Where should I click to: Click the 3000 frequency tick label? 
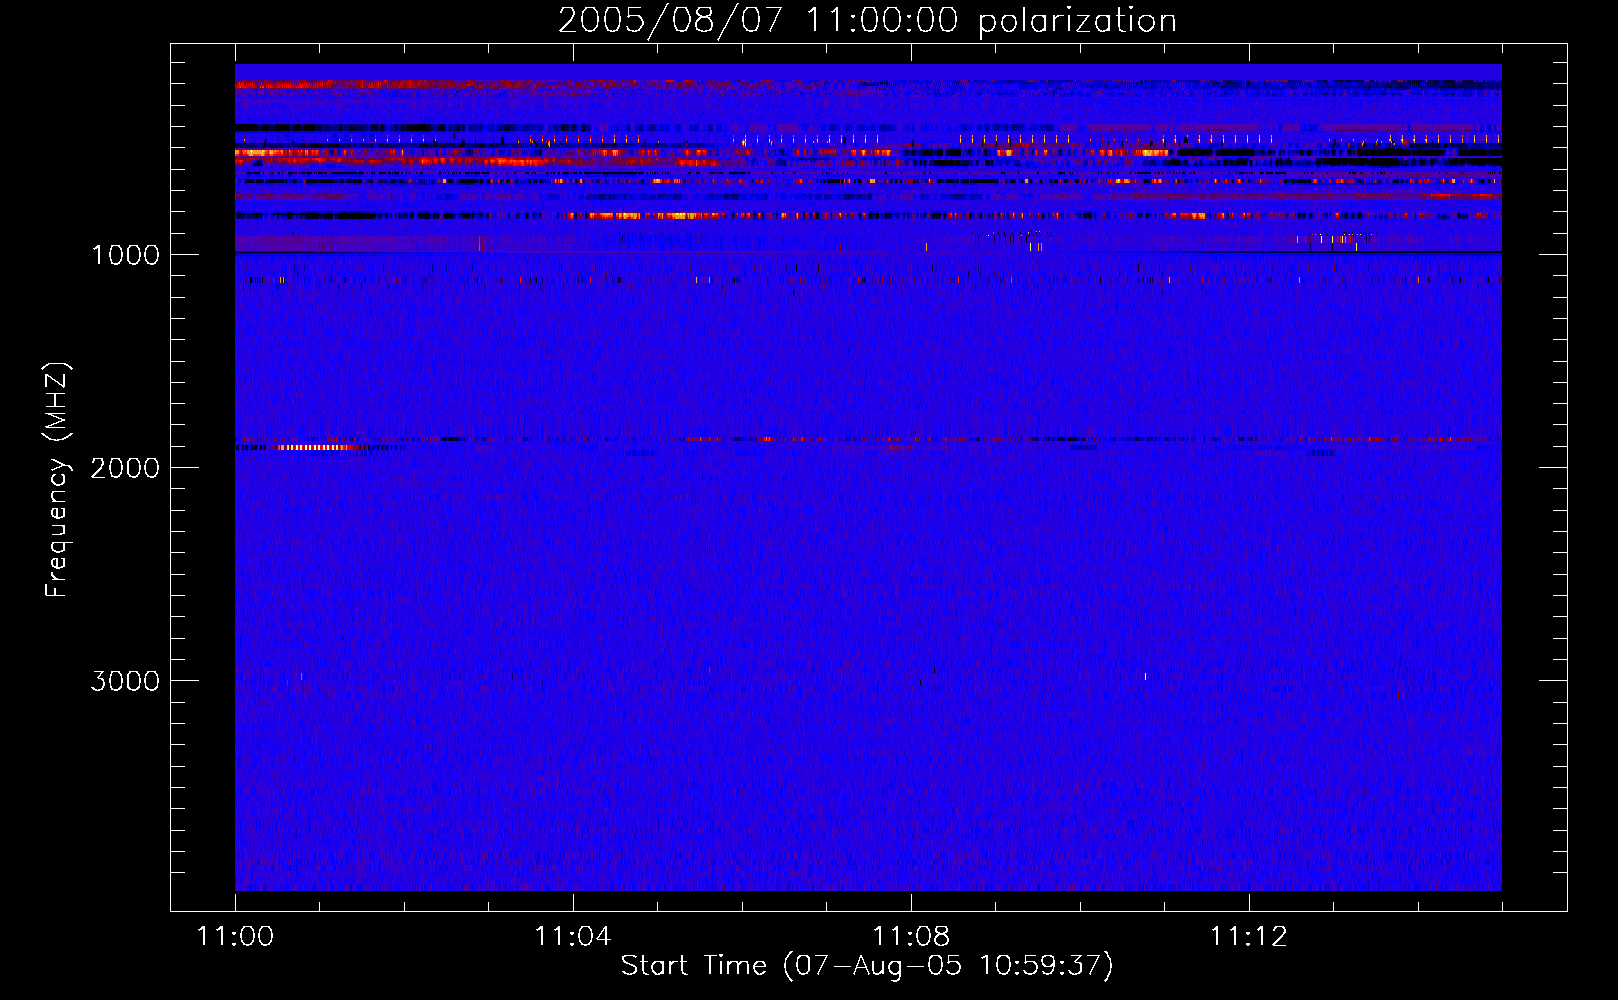tap(125, 681)
